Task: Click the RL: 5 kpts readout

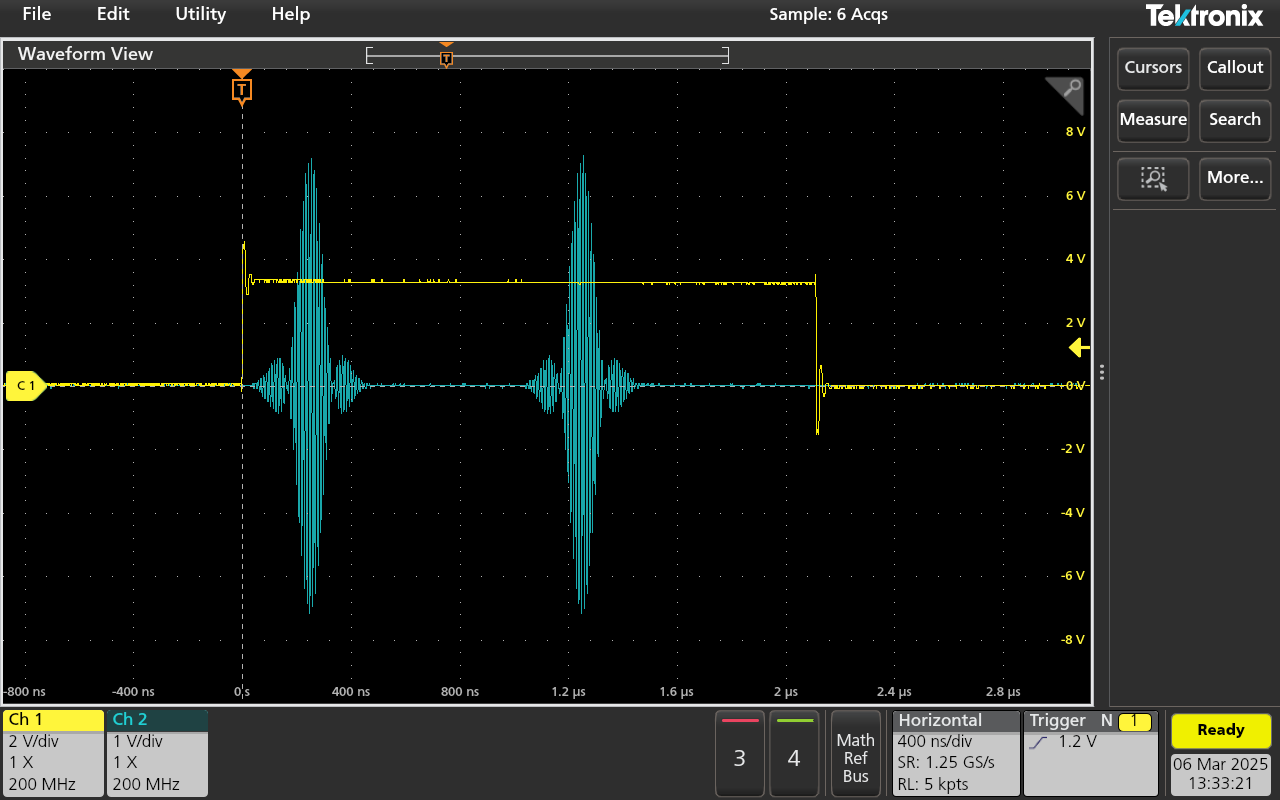Action: 933,785
